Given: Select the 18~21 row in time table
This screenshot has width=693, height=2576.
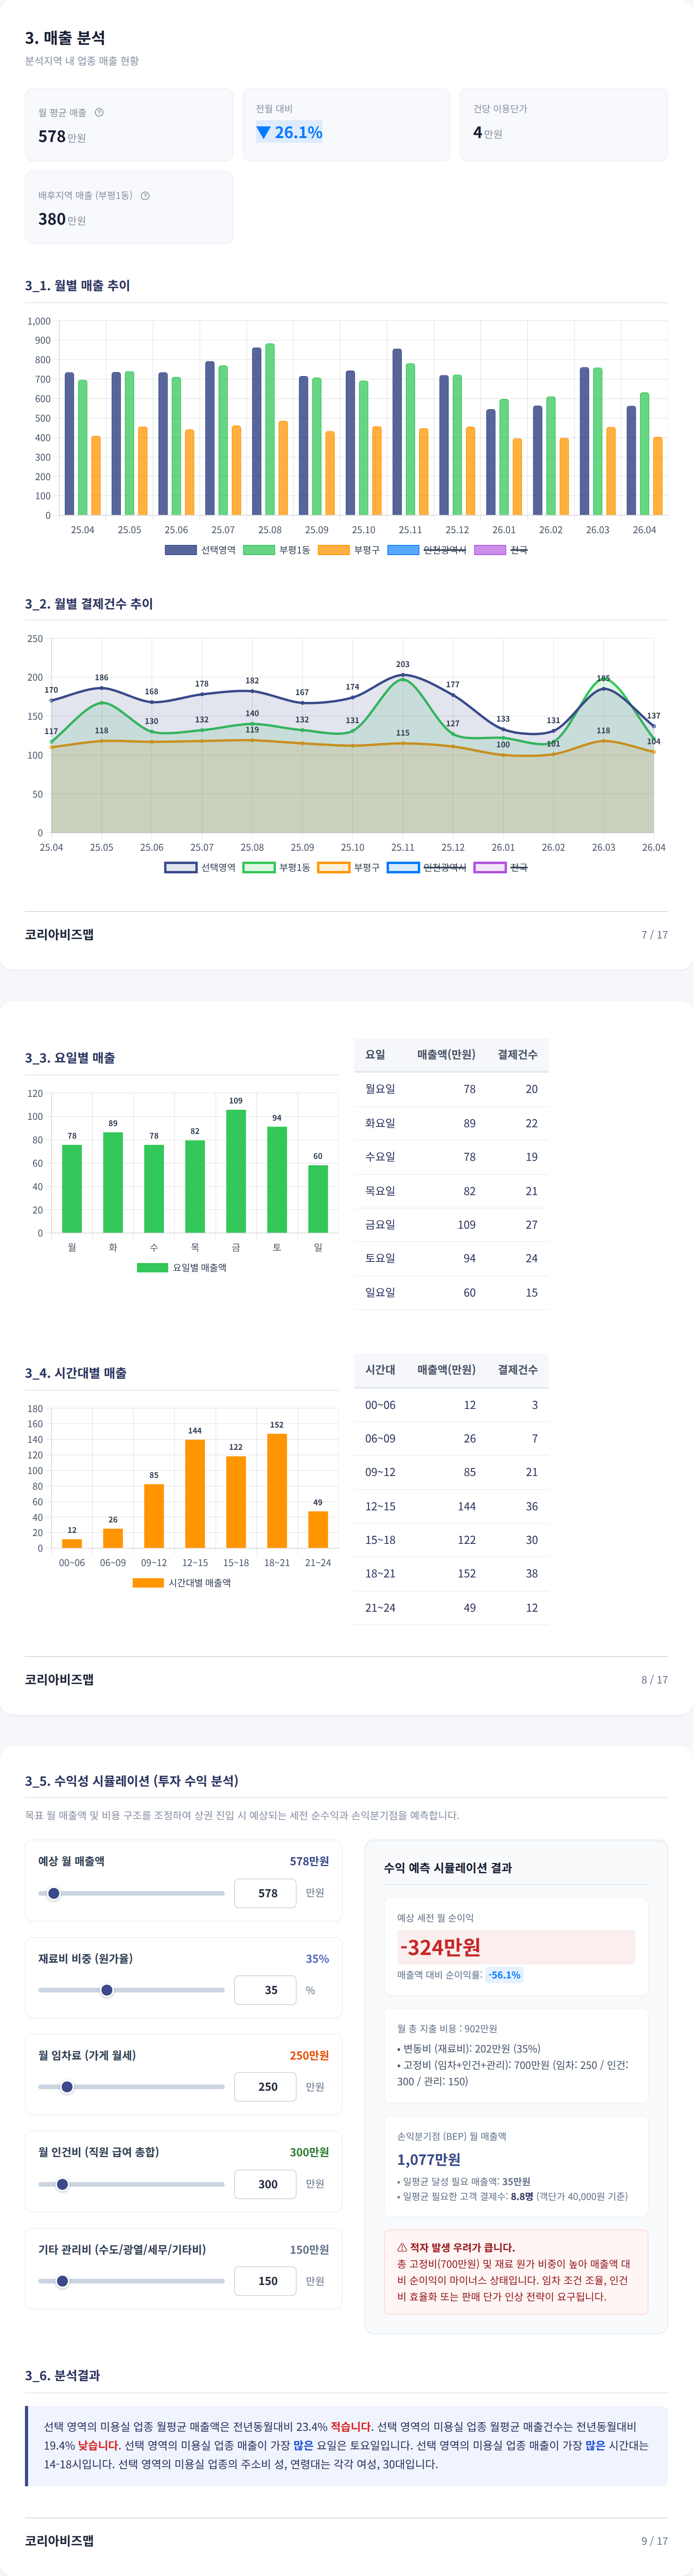Looking at the screenshot, I should point(451,1573).
